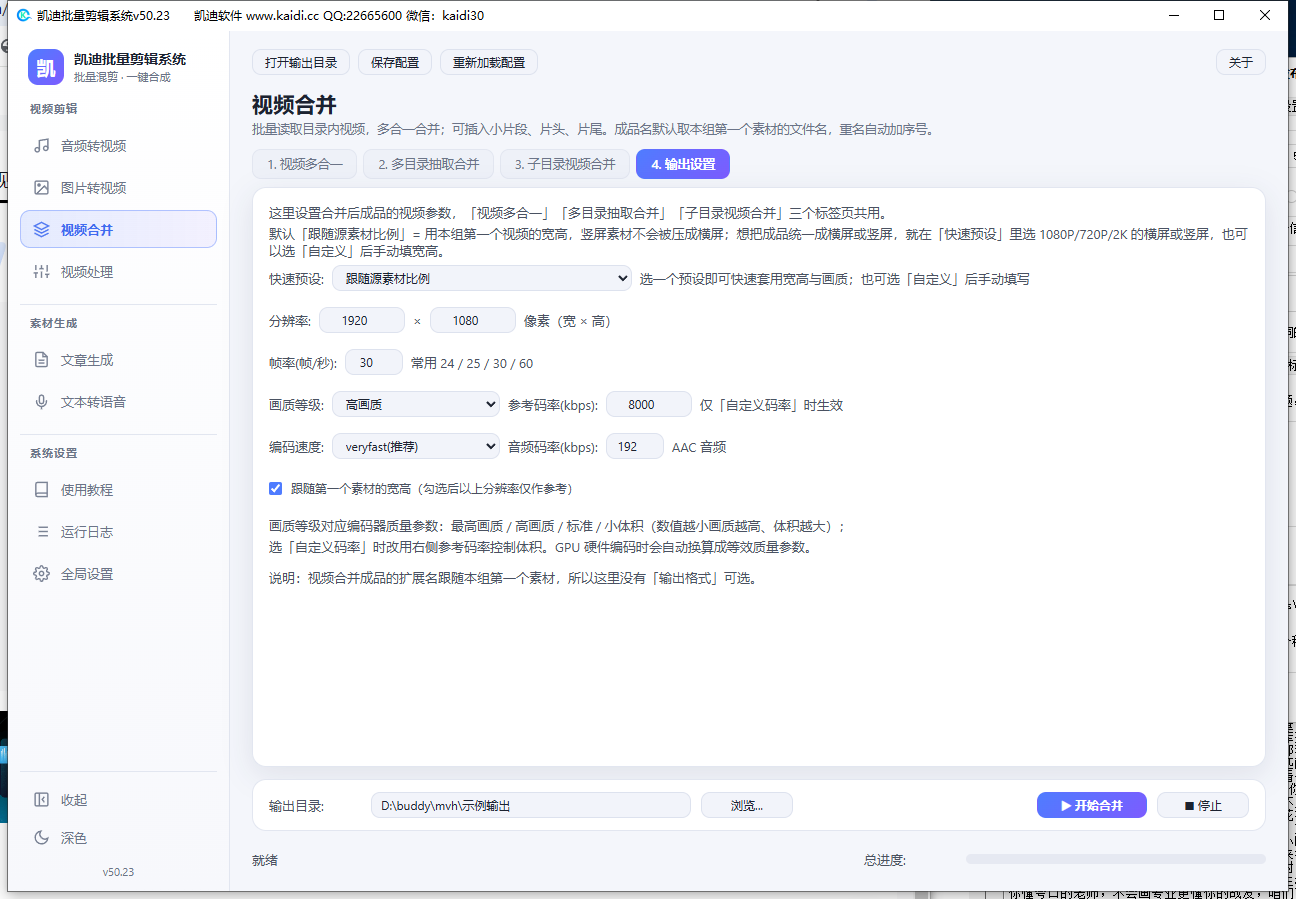Open the 关于 about button
The width and height of the screenshot is (1296, 899).
tap(1241, 62)
